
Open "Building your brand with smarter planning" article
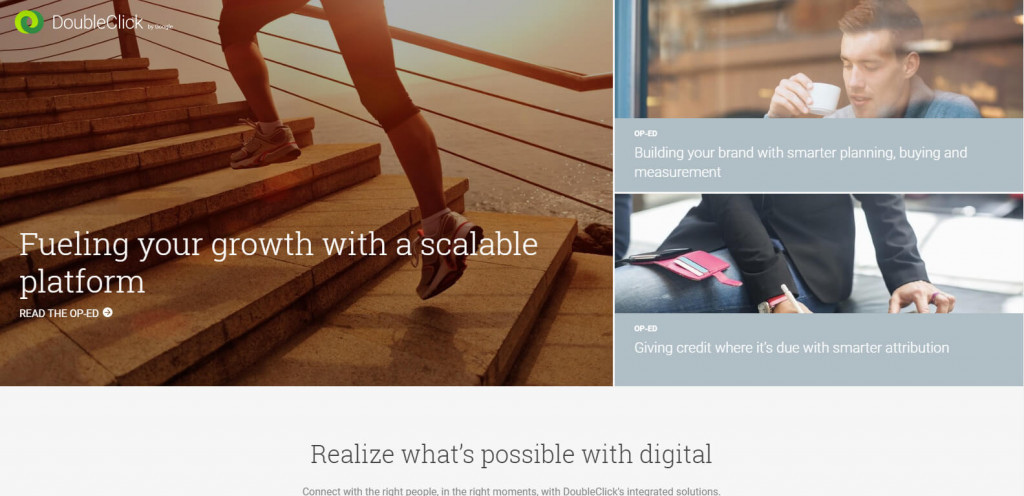801,163
